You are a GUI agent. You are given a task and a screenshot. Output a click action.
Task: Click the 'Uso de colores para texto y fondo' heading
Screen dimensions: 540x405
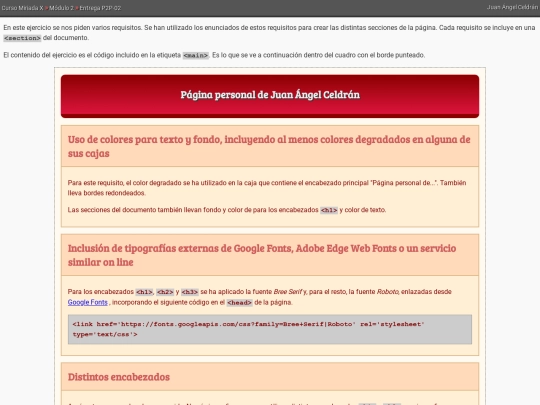tap(270, 146)
